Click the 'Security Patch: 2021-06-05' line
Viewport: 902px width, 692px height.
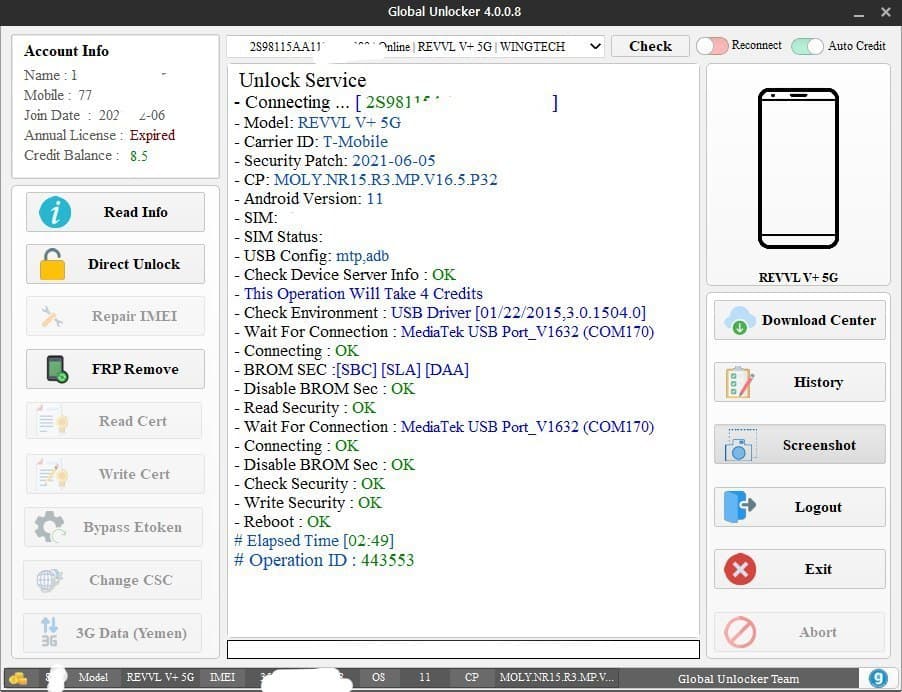pyautogui.click(x=335, y=161)
